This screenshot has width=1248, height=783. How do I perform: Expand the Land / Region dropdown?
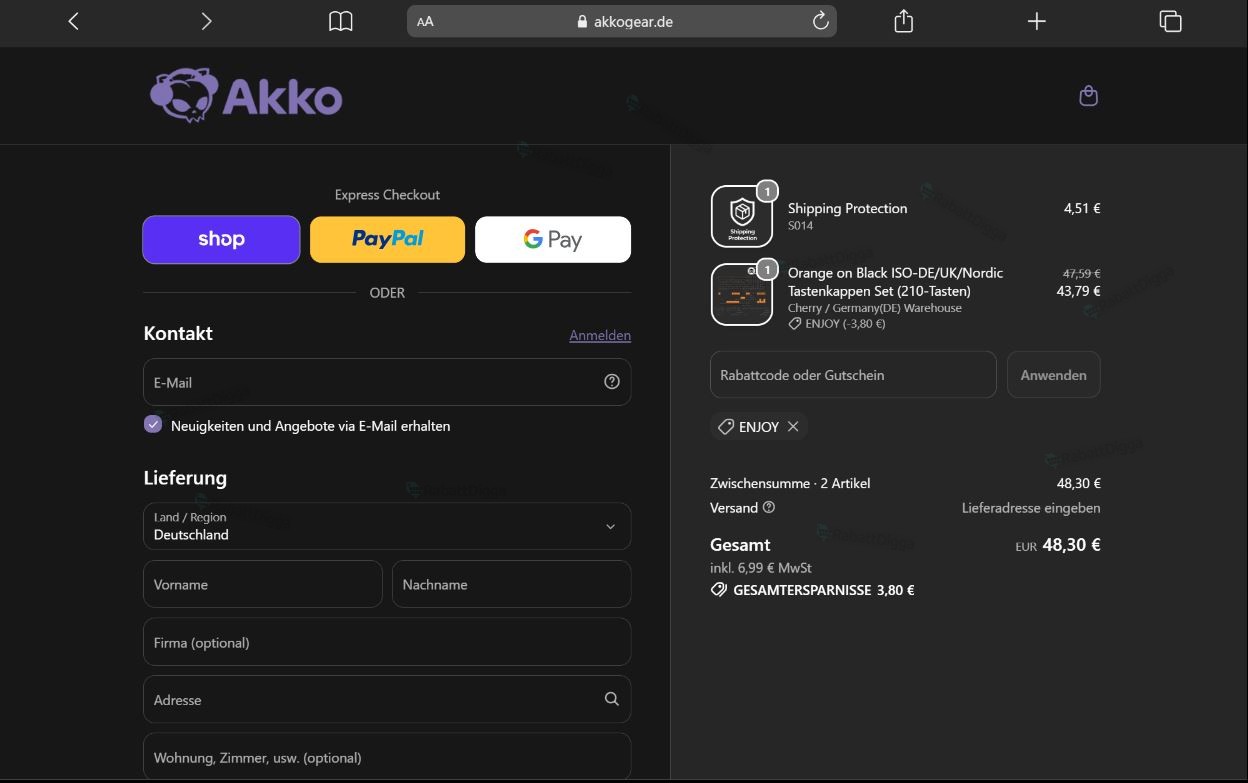387,526
